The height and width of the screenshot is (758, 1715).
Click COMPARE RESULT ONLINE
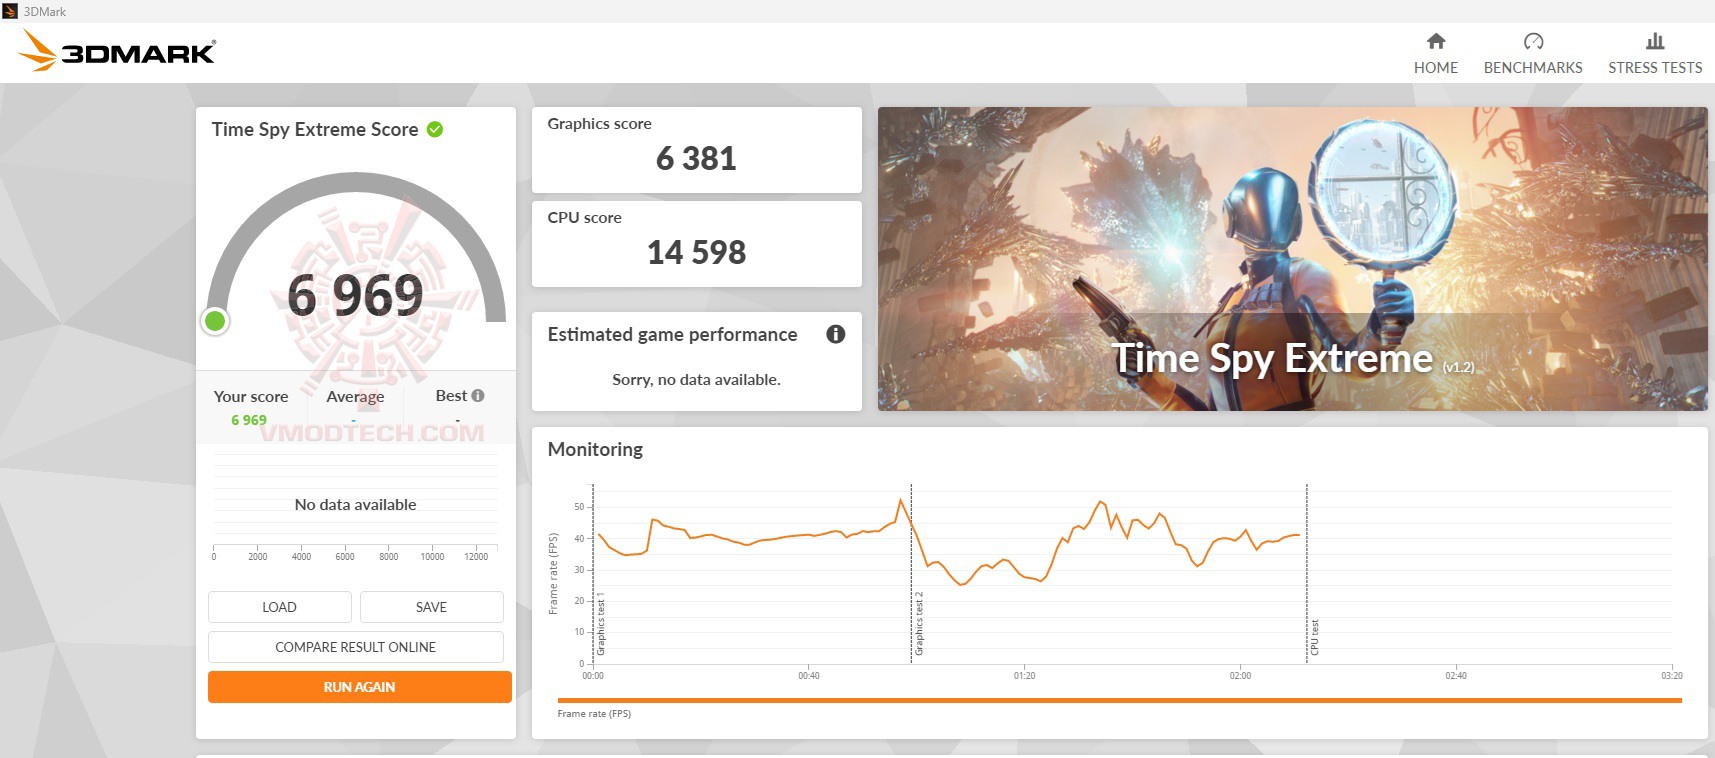point(356,647)
